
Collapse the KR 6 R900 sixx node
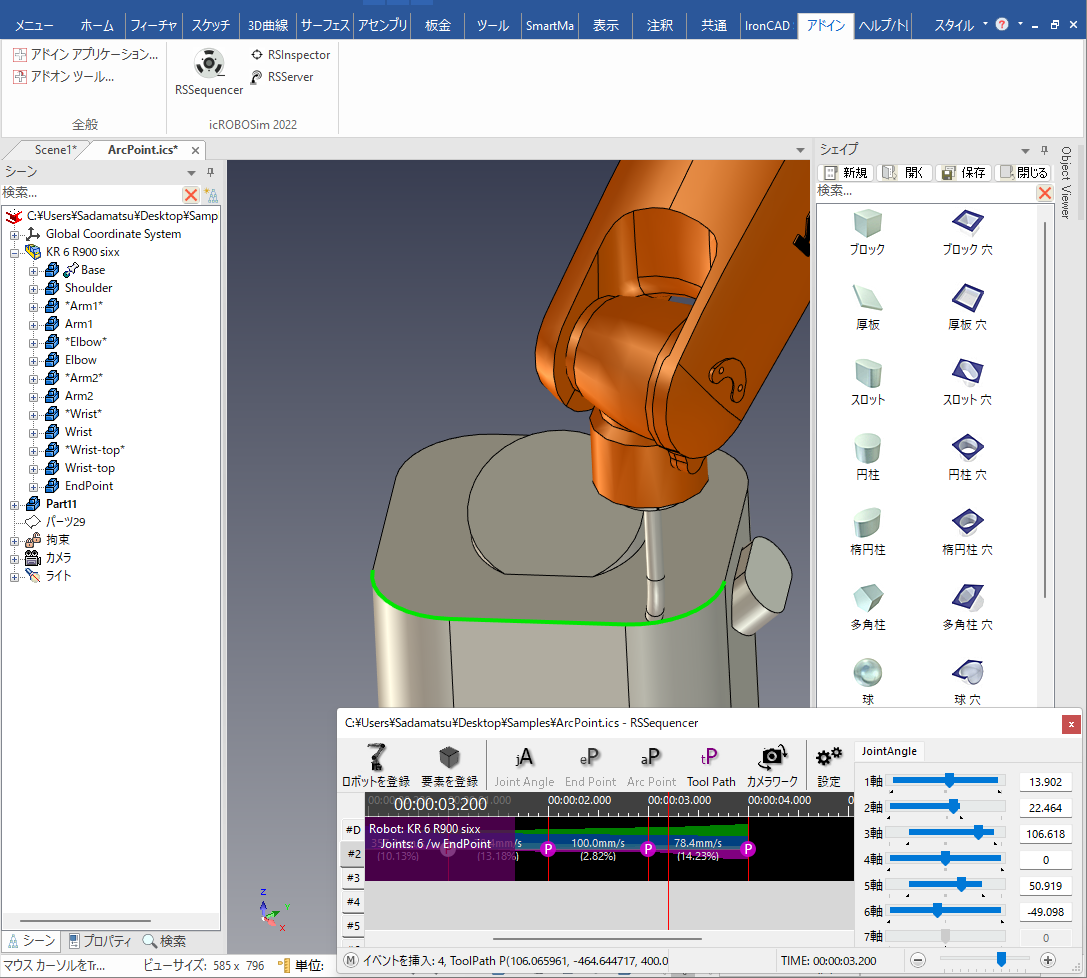pos(15,252)
